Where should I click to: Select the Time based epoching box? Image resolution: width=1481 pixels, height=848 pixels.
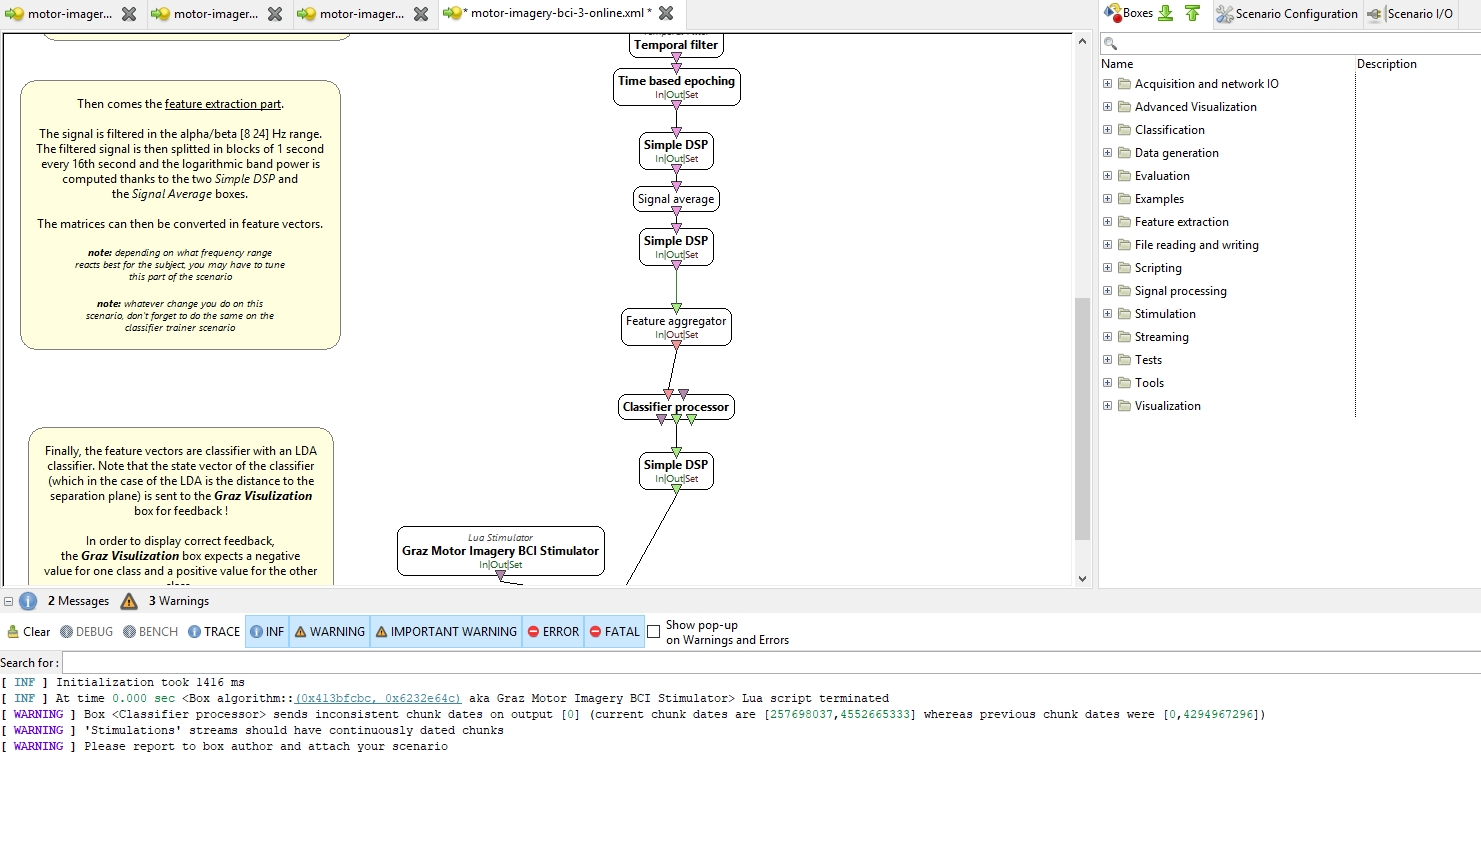click(x=676, y=87)
